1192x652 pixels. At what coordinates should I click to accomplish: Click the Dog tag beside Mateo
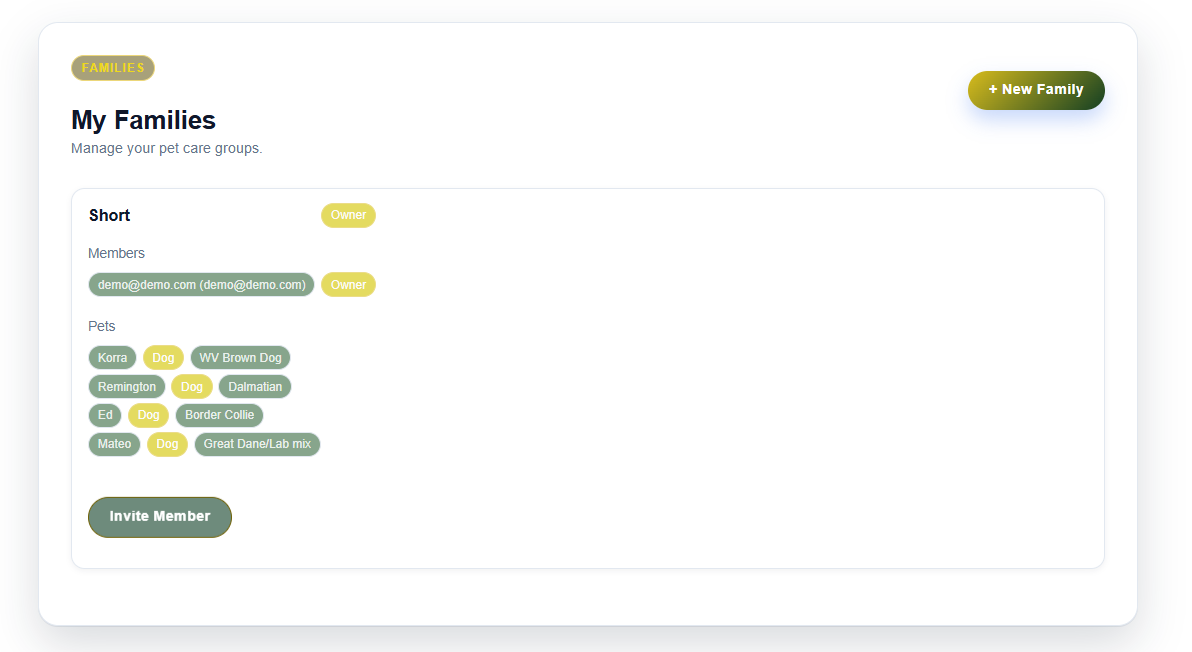tap(167, 444)
